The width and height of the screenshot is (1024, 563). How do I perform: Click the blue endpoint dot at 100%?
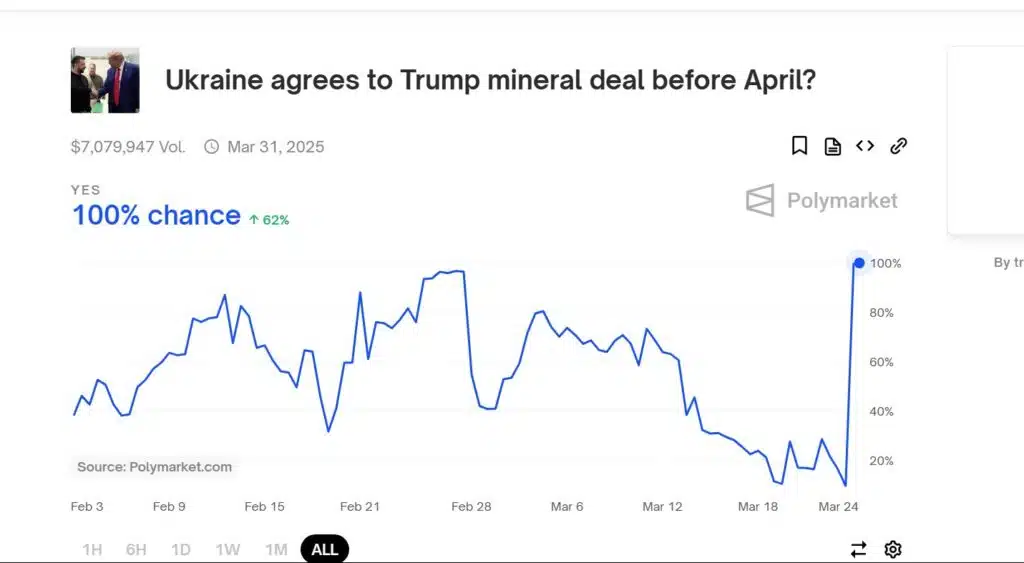pyautogui.click(x=859, y=263)
